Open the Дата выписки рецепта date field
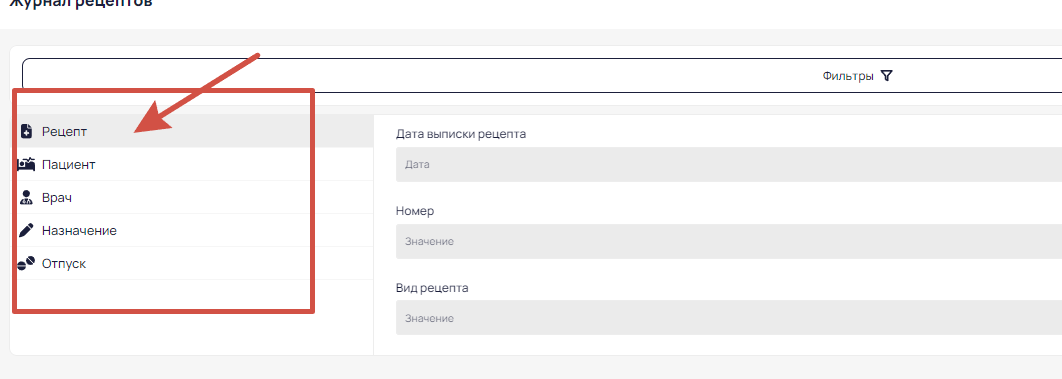The image size is (1062, 379). pyautogui.click(x=729, y=164)
